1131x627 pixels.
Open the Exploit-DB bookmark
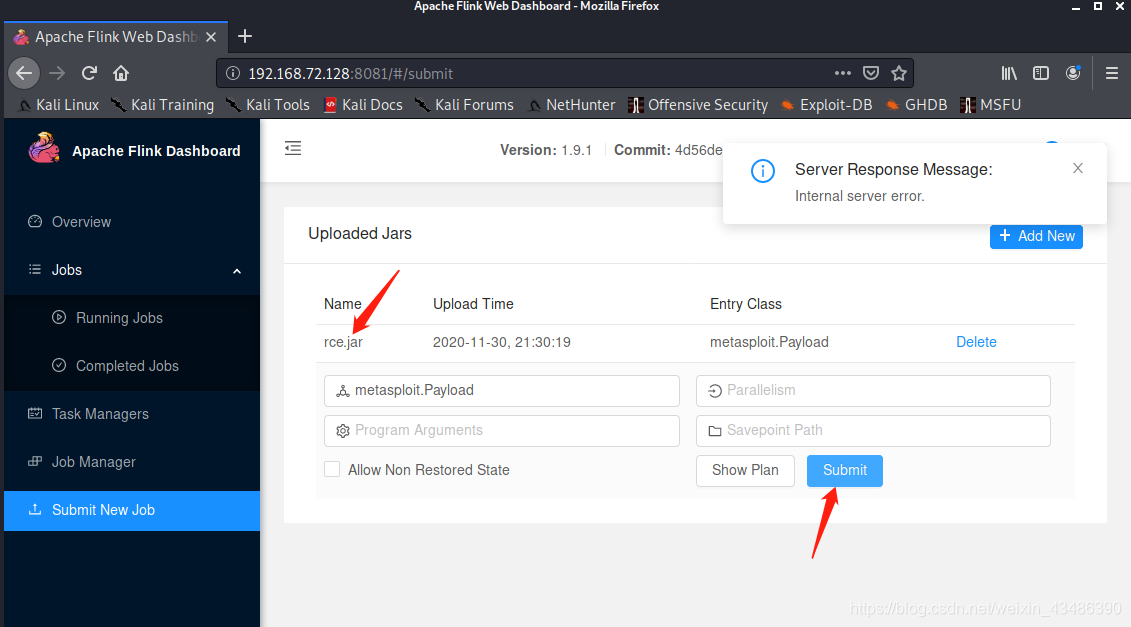tap(827, 105)
